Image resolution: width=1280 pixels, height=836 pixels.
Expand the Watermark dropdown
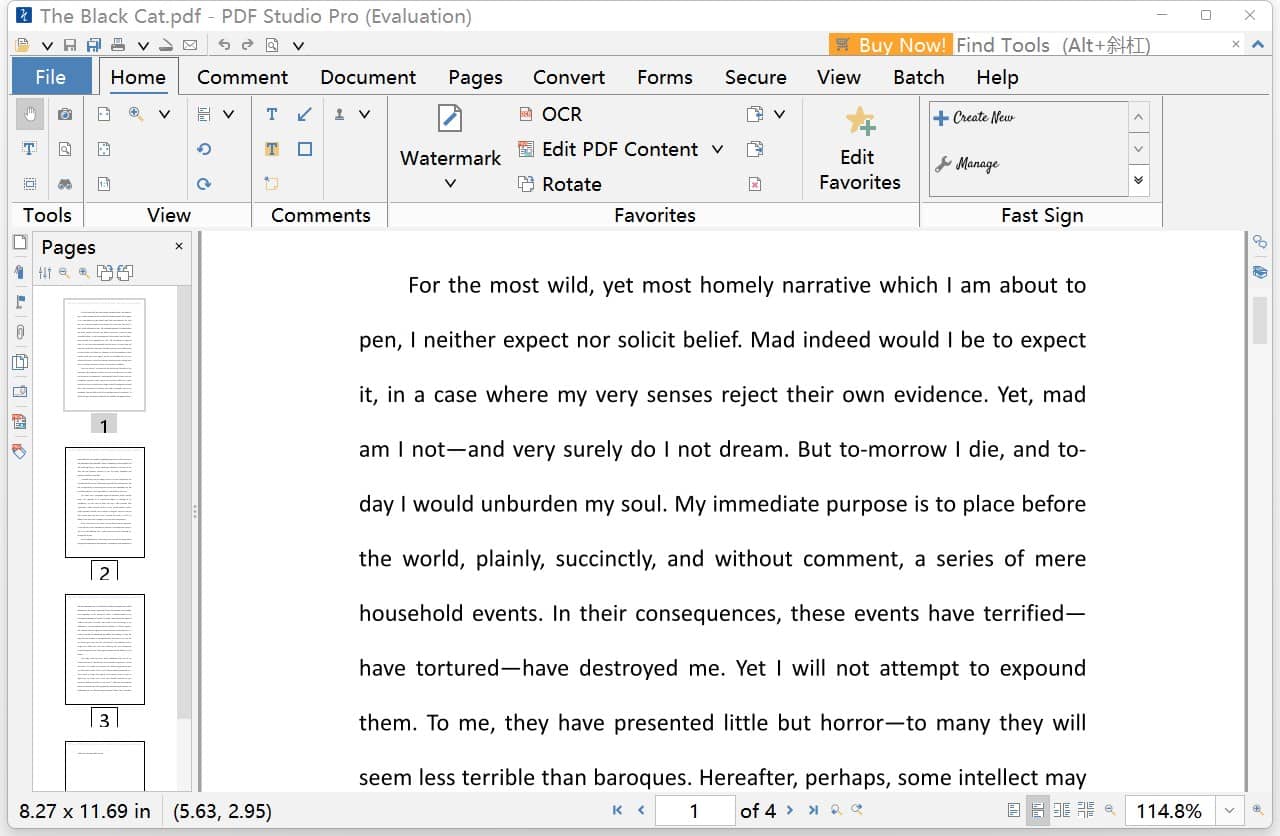point(450,183)
